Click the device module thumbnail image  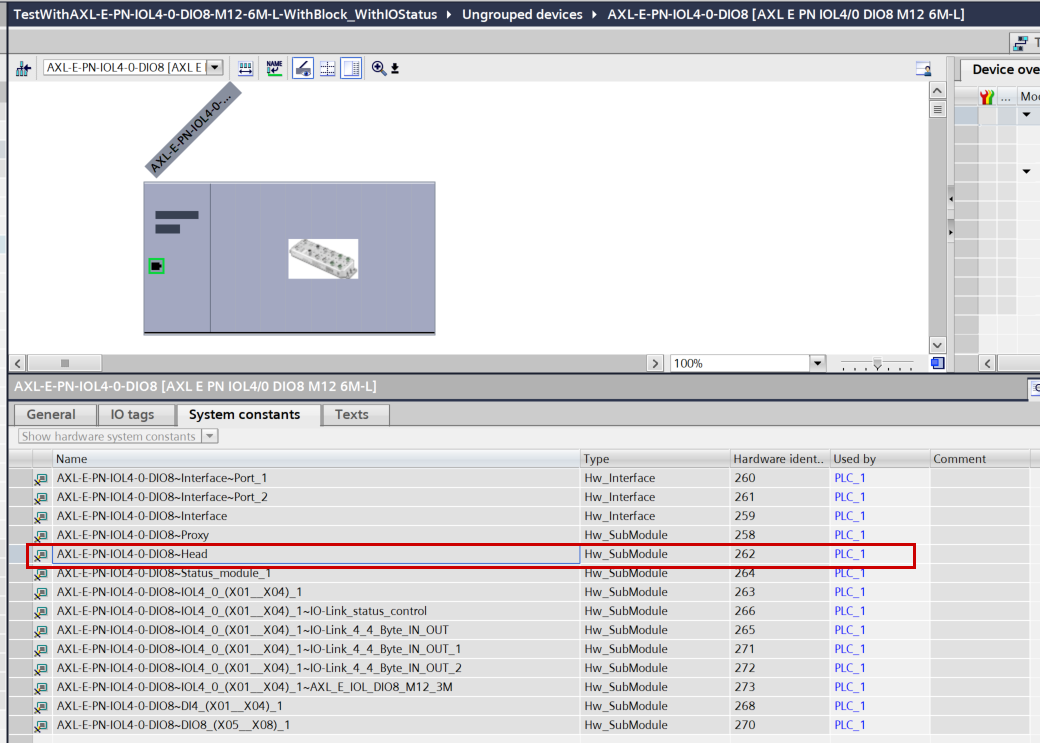coord(323,258)
